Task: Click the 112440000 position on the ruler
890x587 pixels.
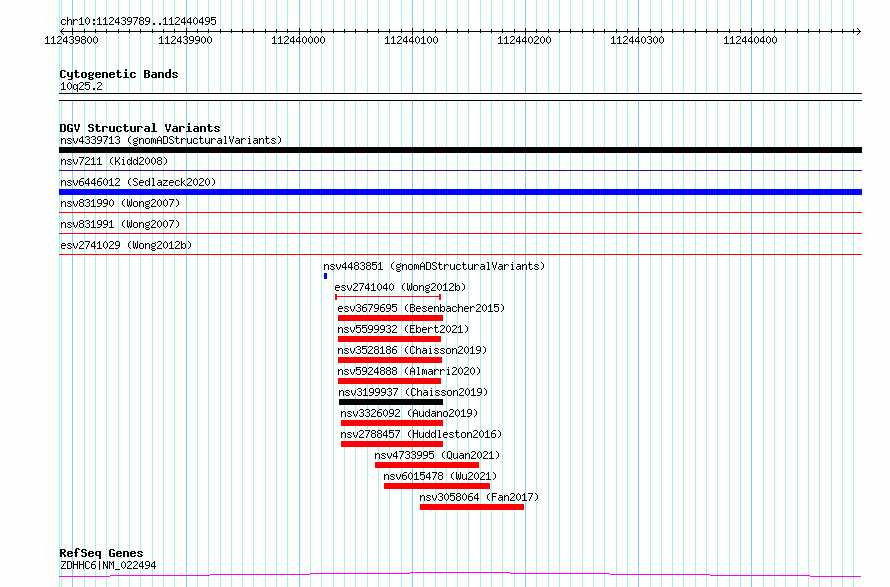Action: 298,40
